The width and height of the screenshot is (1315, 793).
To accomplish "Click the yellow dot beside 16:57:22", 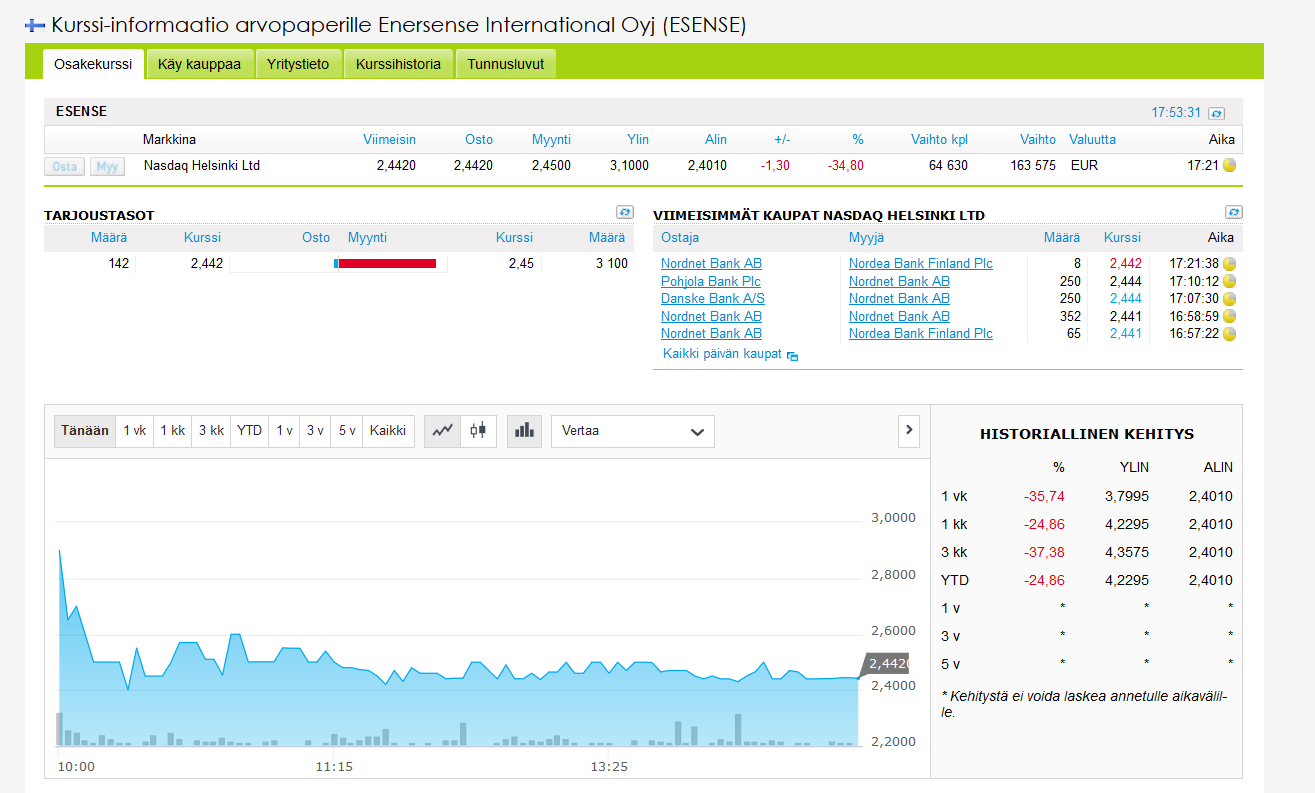I will 1229,333.
